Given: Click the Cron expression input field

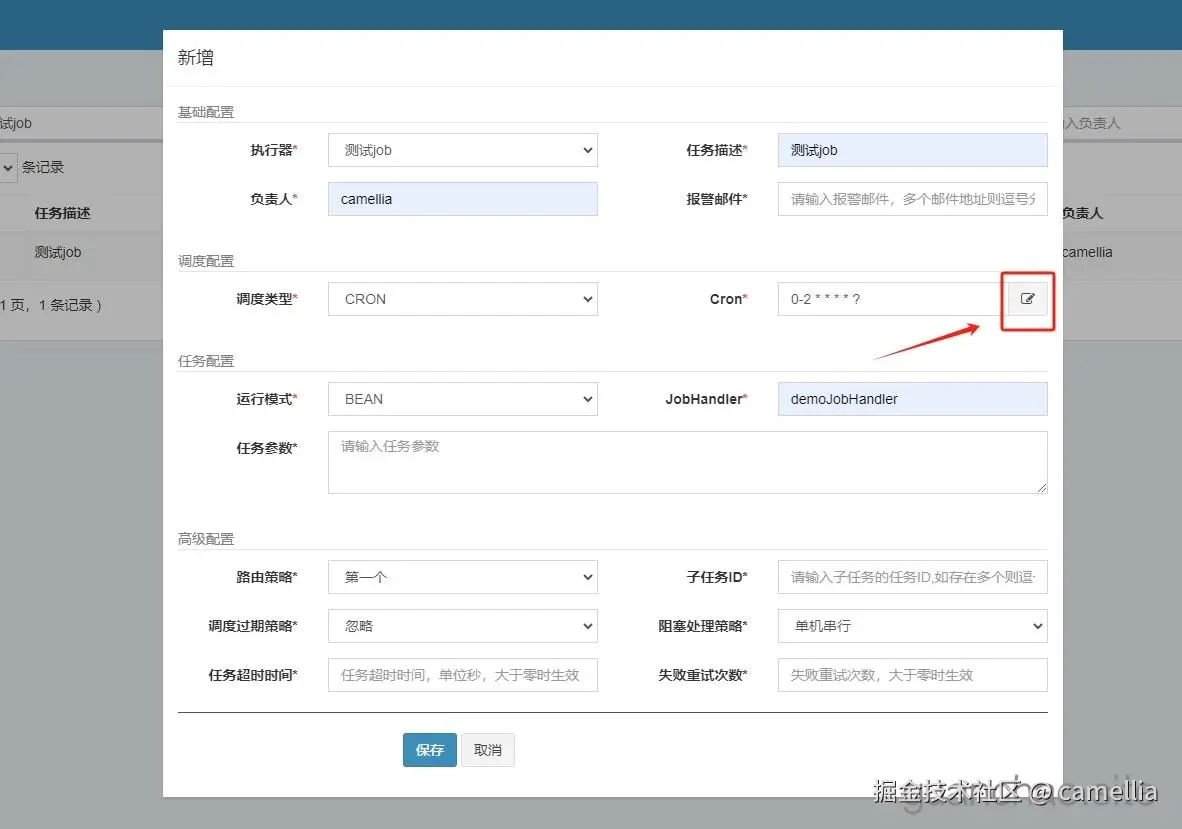Looking at the screenshot, I should tap(893, 299).
